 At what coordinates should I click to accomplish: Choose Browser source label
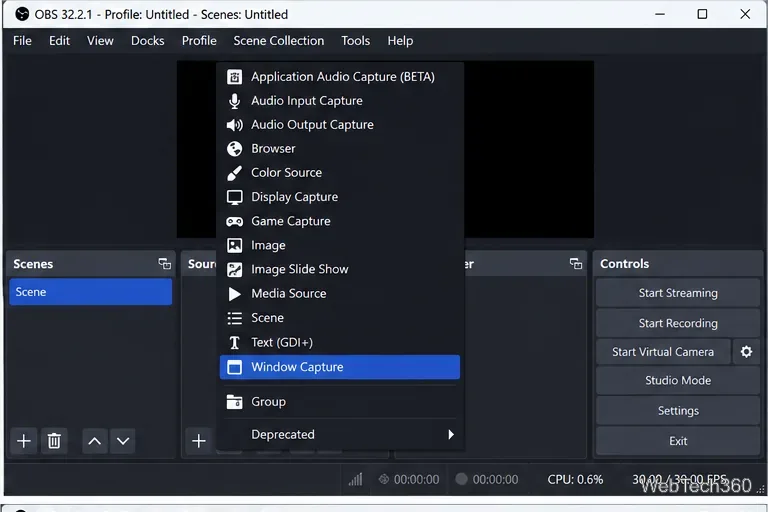click(273, 149)
